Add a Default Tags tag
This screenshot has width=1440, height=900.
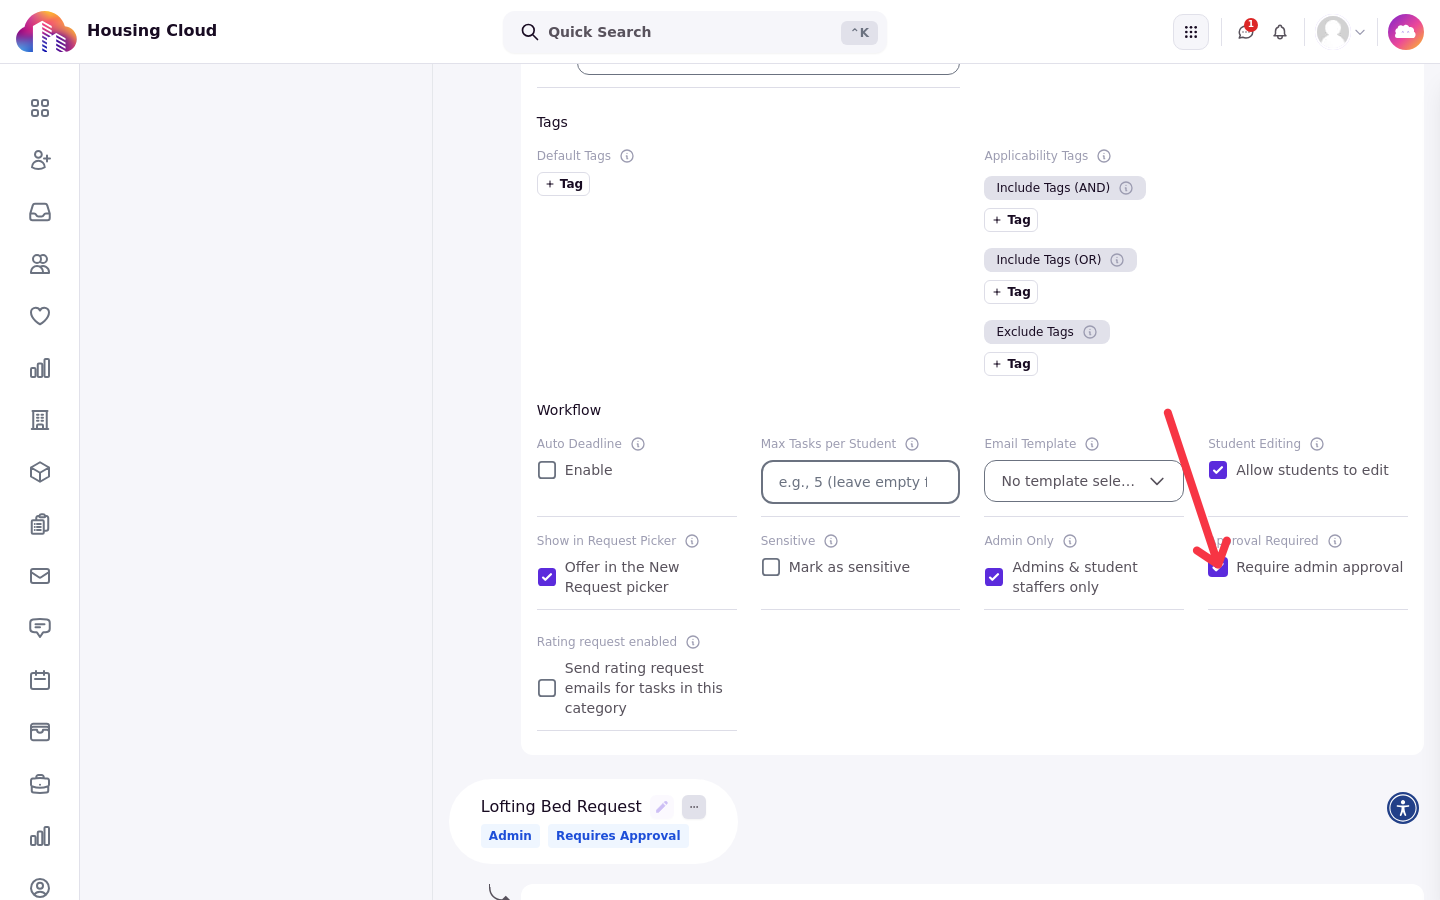click(x=563, y=184)
